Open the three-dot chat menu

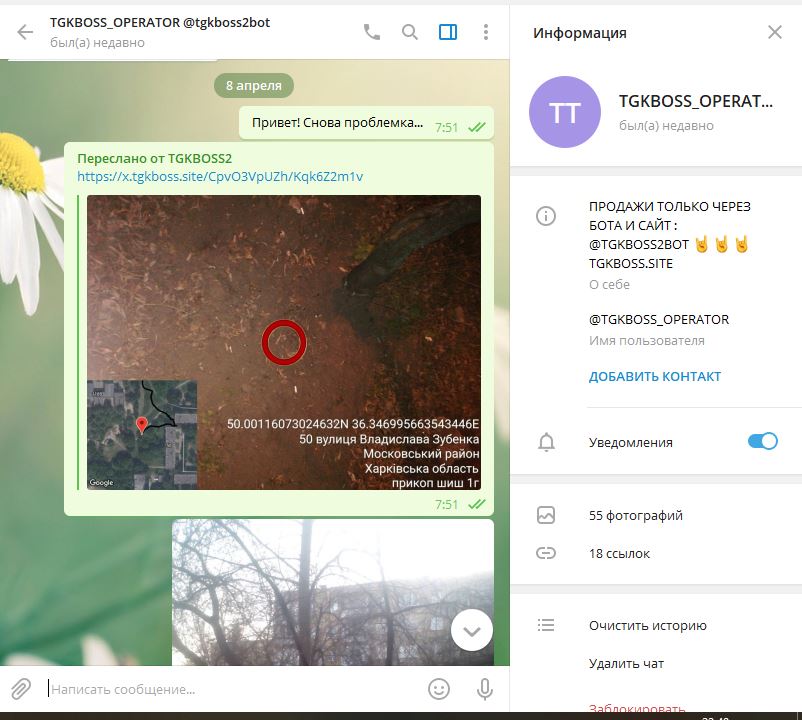(486, 32)
